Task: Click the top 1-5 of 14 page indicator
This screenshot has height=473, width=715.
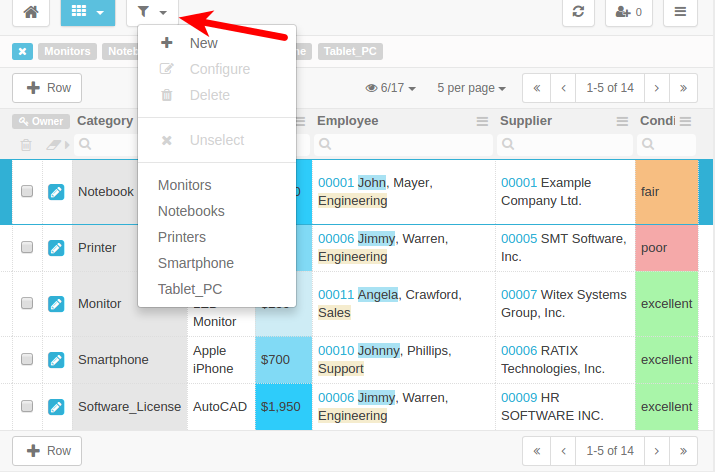Action: (x=610, y=88)
